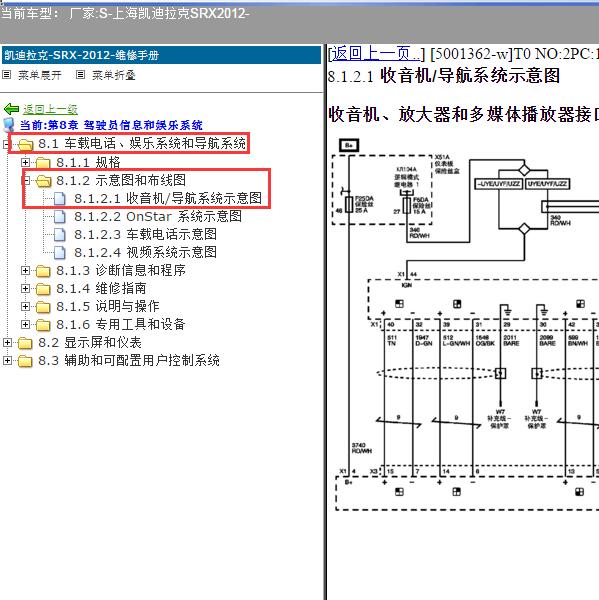Viewport: 599px width, 600px height.
Task: Open 8.1.2.2 OnStar 系统示意图
Action: point(158,217)
